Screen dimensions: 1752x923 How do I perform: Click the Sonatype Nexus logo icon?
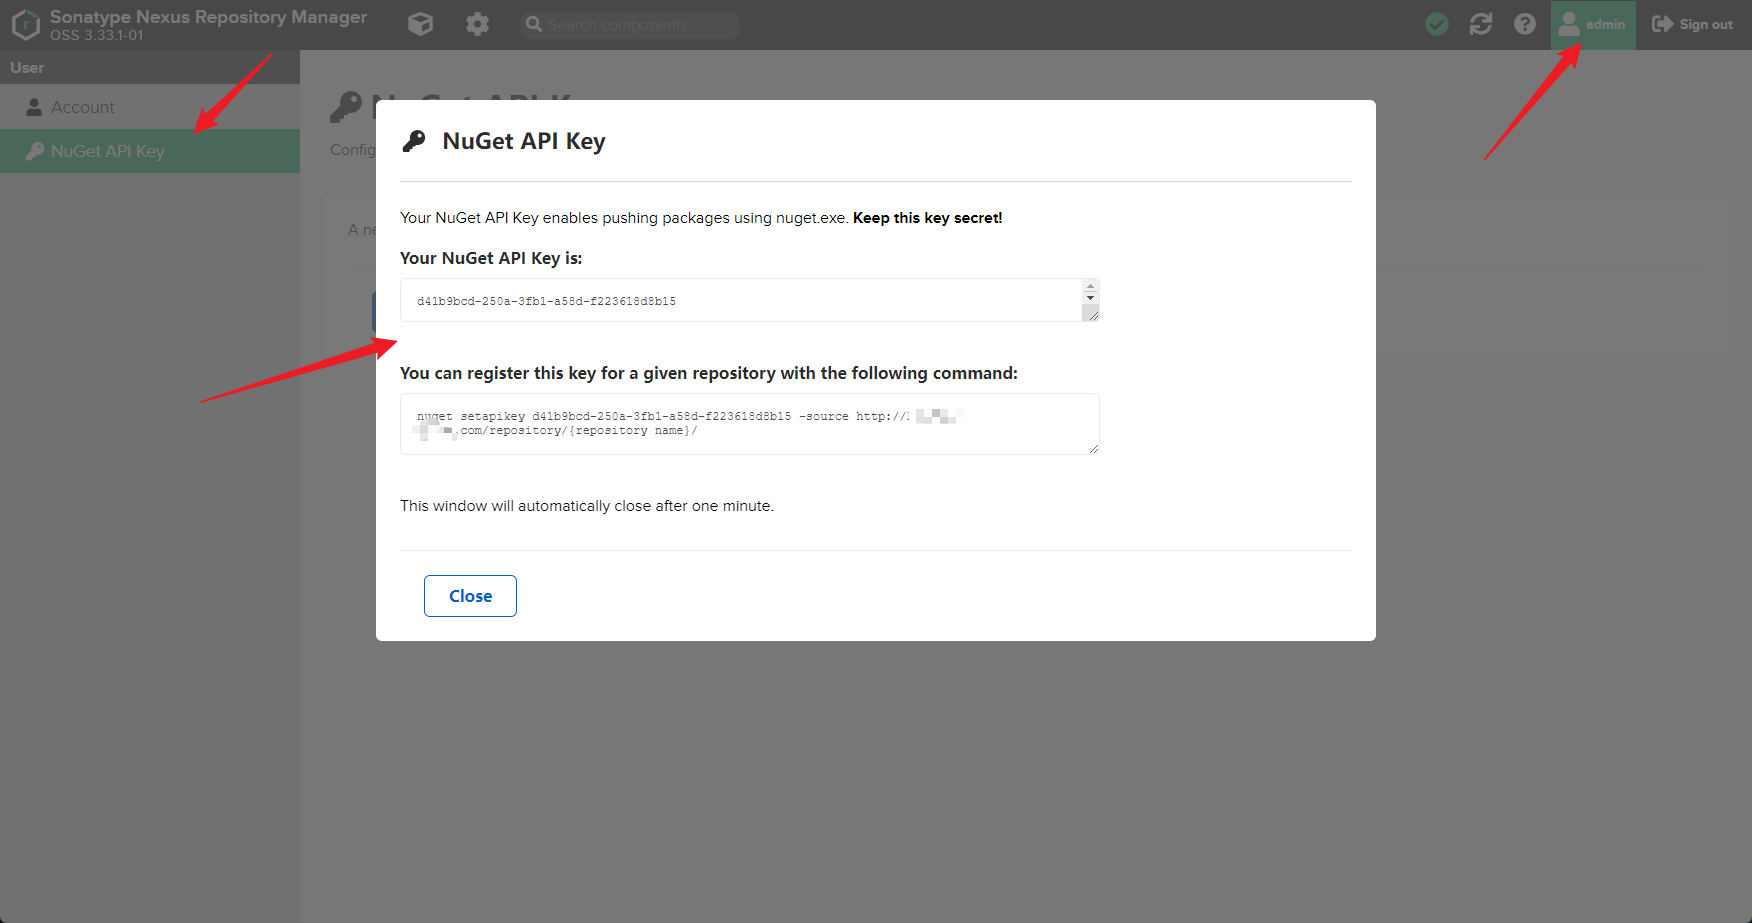click(25, 24)
